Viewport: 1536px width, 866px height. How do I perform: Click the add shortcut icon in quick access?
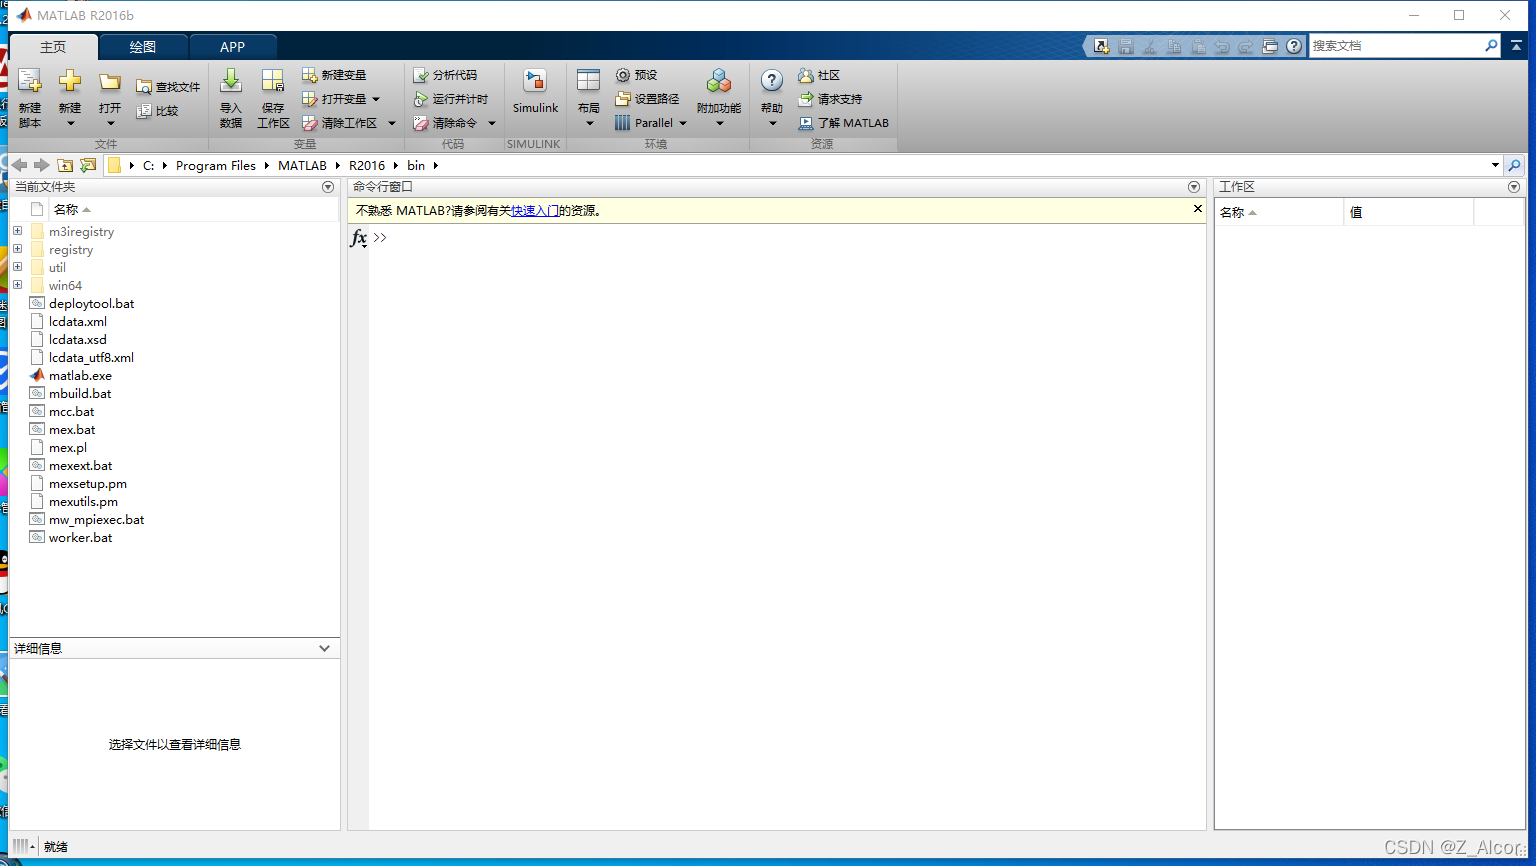[1101, 46]
